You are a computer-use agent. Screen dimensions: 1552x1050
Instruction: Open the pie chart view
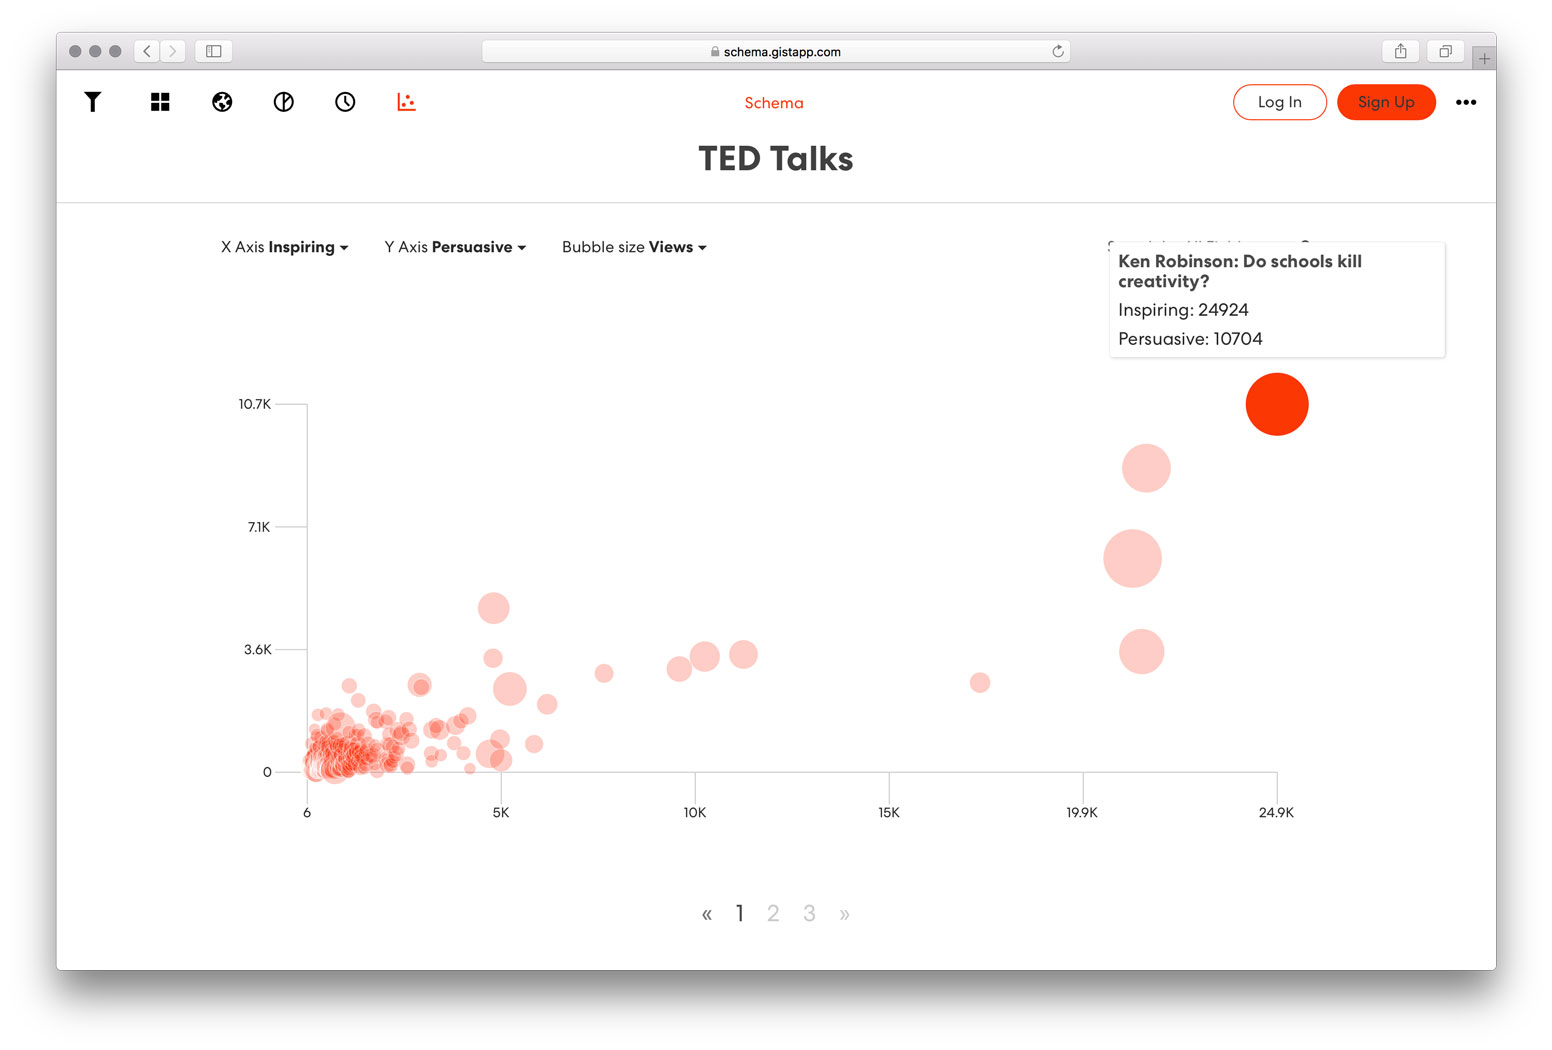[284, 102]
